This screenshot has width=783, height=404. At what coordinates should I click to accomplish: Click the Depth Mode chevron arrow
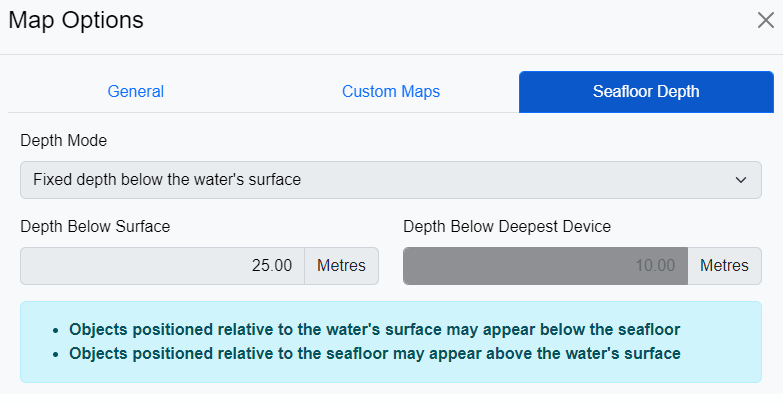pyautogui.click(x=741, y=180)
